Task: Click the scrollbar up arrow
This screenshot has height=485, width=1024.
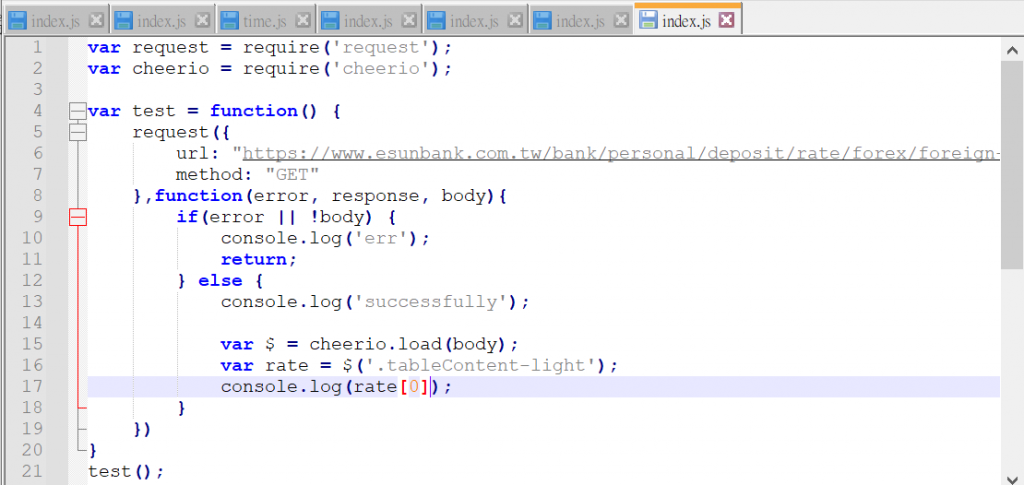Action: tap(1012, 50)
